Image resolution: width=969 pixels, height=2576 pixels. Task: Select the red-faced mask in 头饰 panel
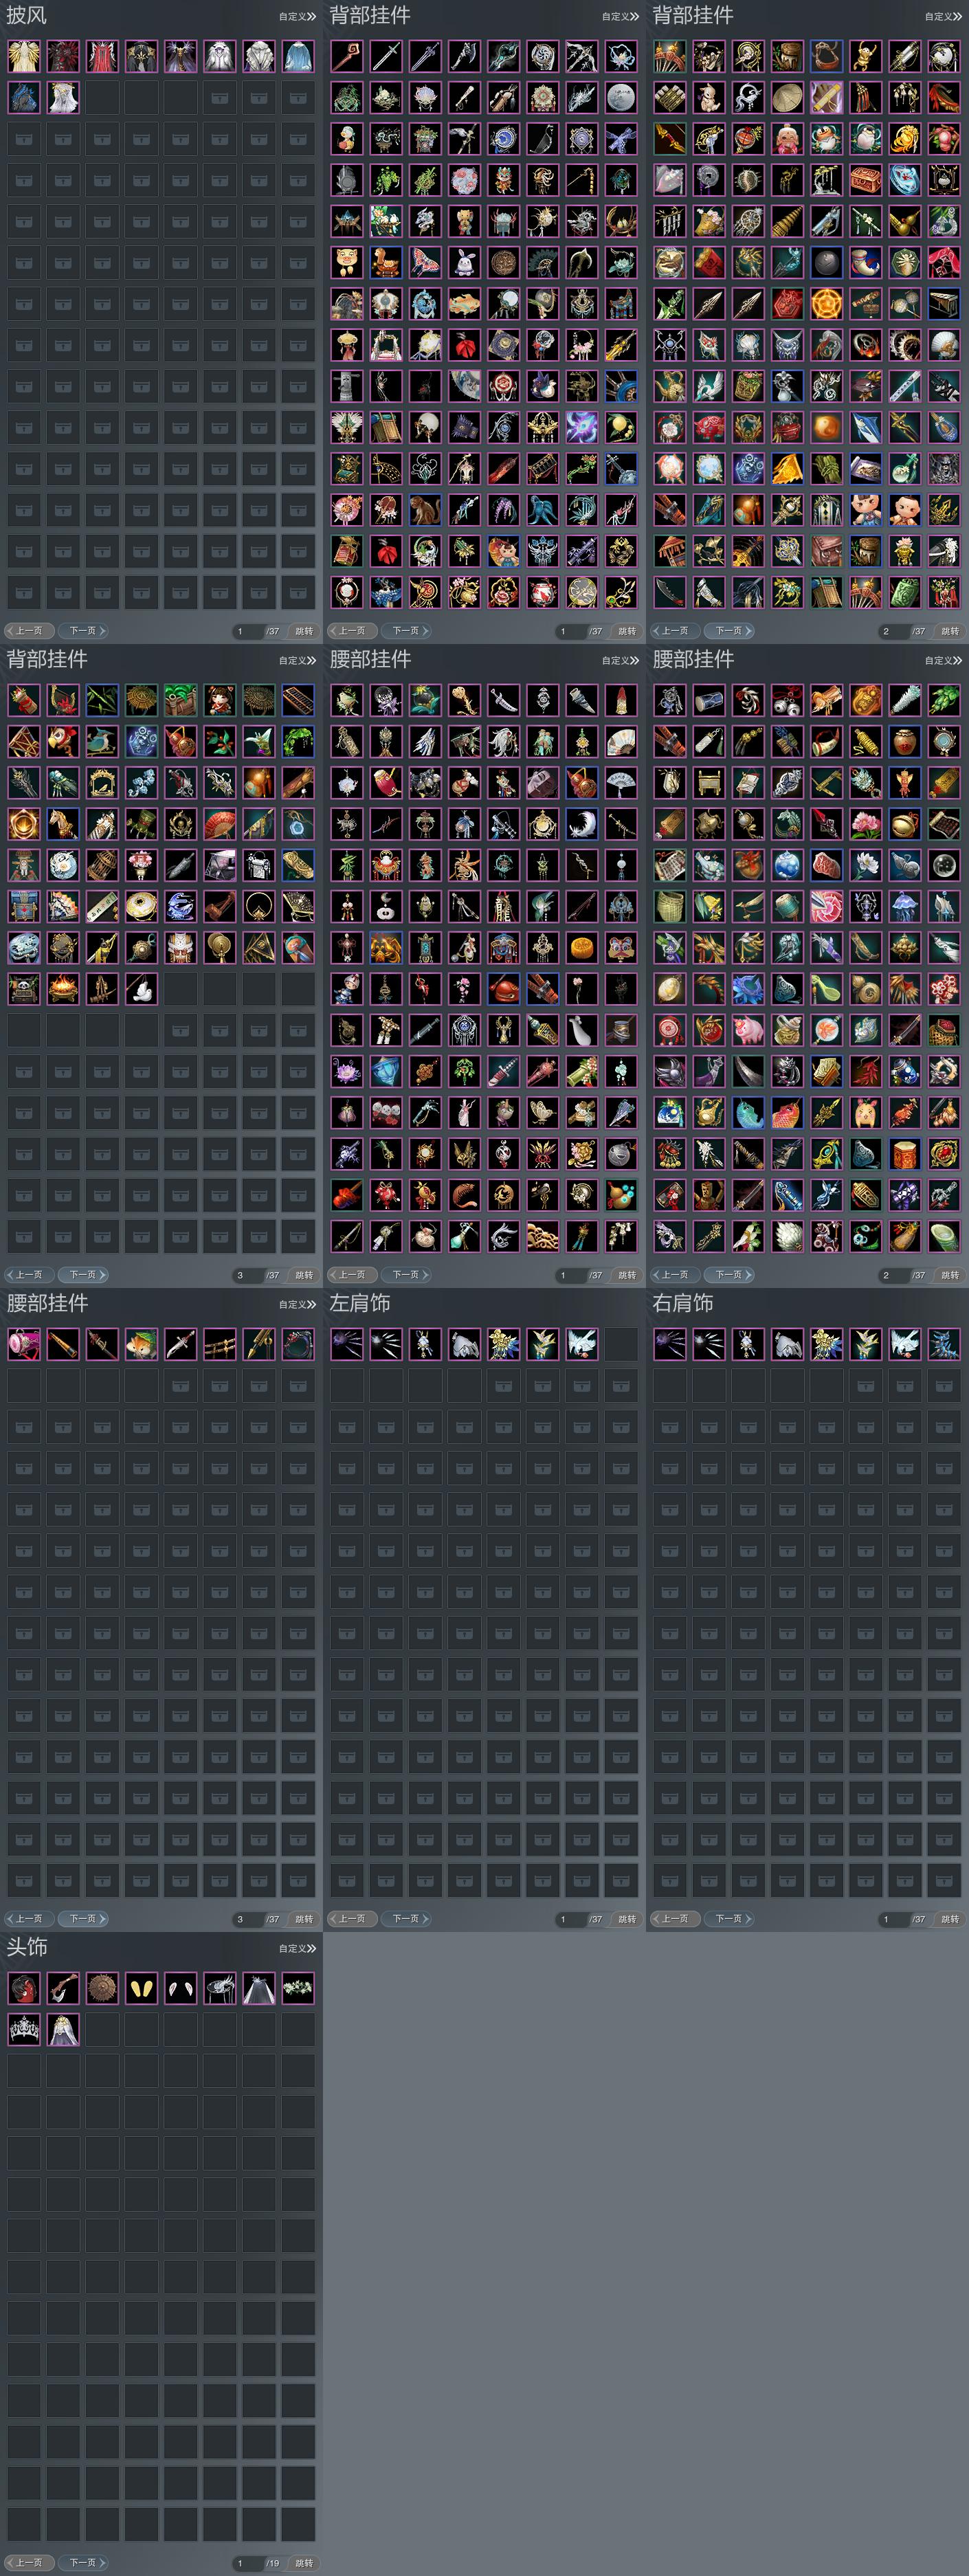click(x=24, y=1988)
